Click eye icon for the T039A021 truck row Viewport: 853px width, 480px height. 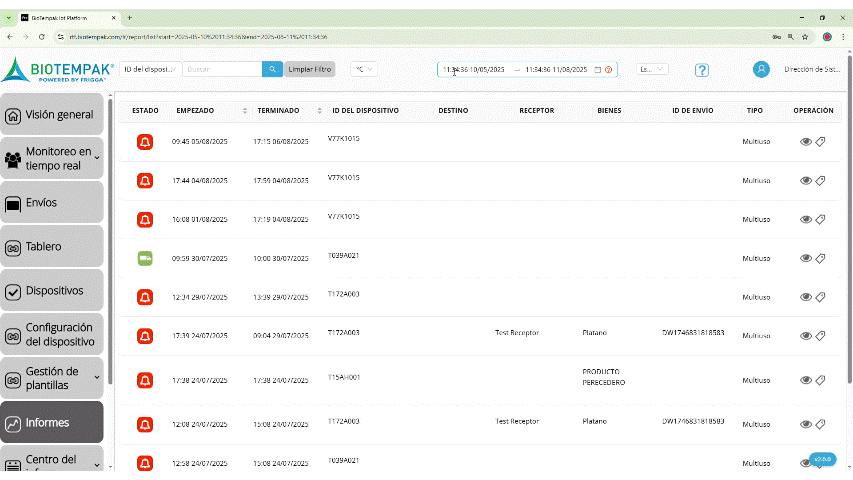tap(806, 258)
